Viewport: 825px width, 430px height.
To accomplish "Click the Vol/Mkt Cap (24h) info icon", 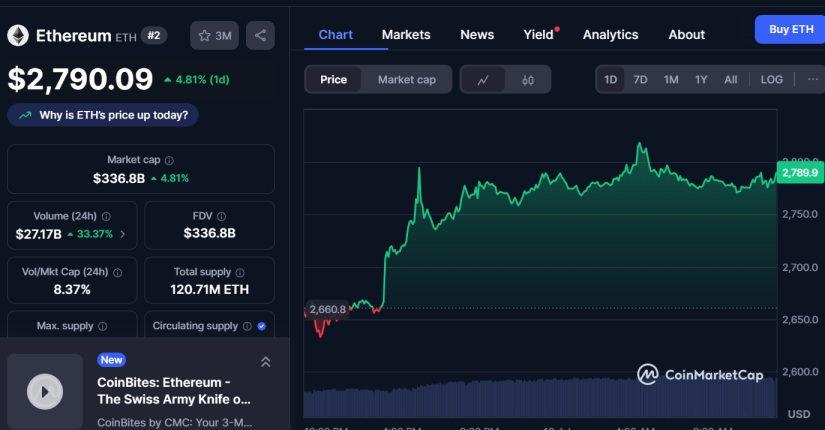I will click(x=118, y=273).
